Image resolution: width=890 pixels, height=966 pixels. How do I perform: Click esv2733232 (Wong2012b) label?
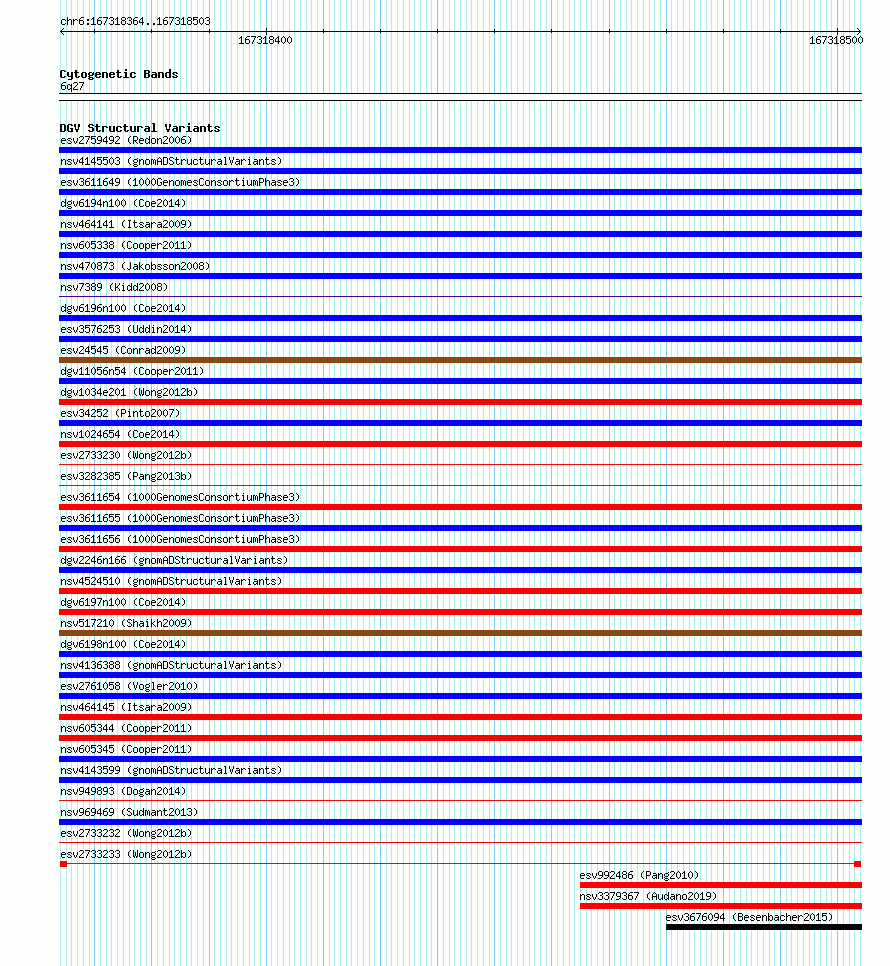pyautogui.click(x=126, y=833)
